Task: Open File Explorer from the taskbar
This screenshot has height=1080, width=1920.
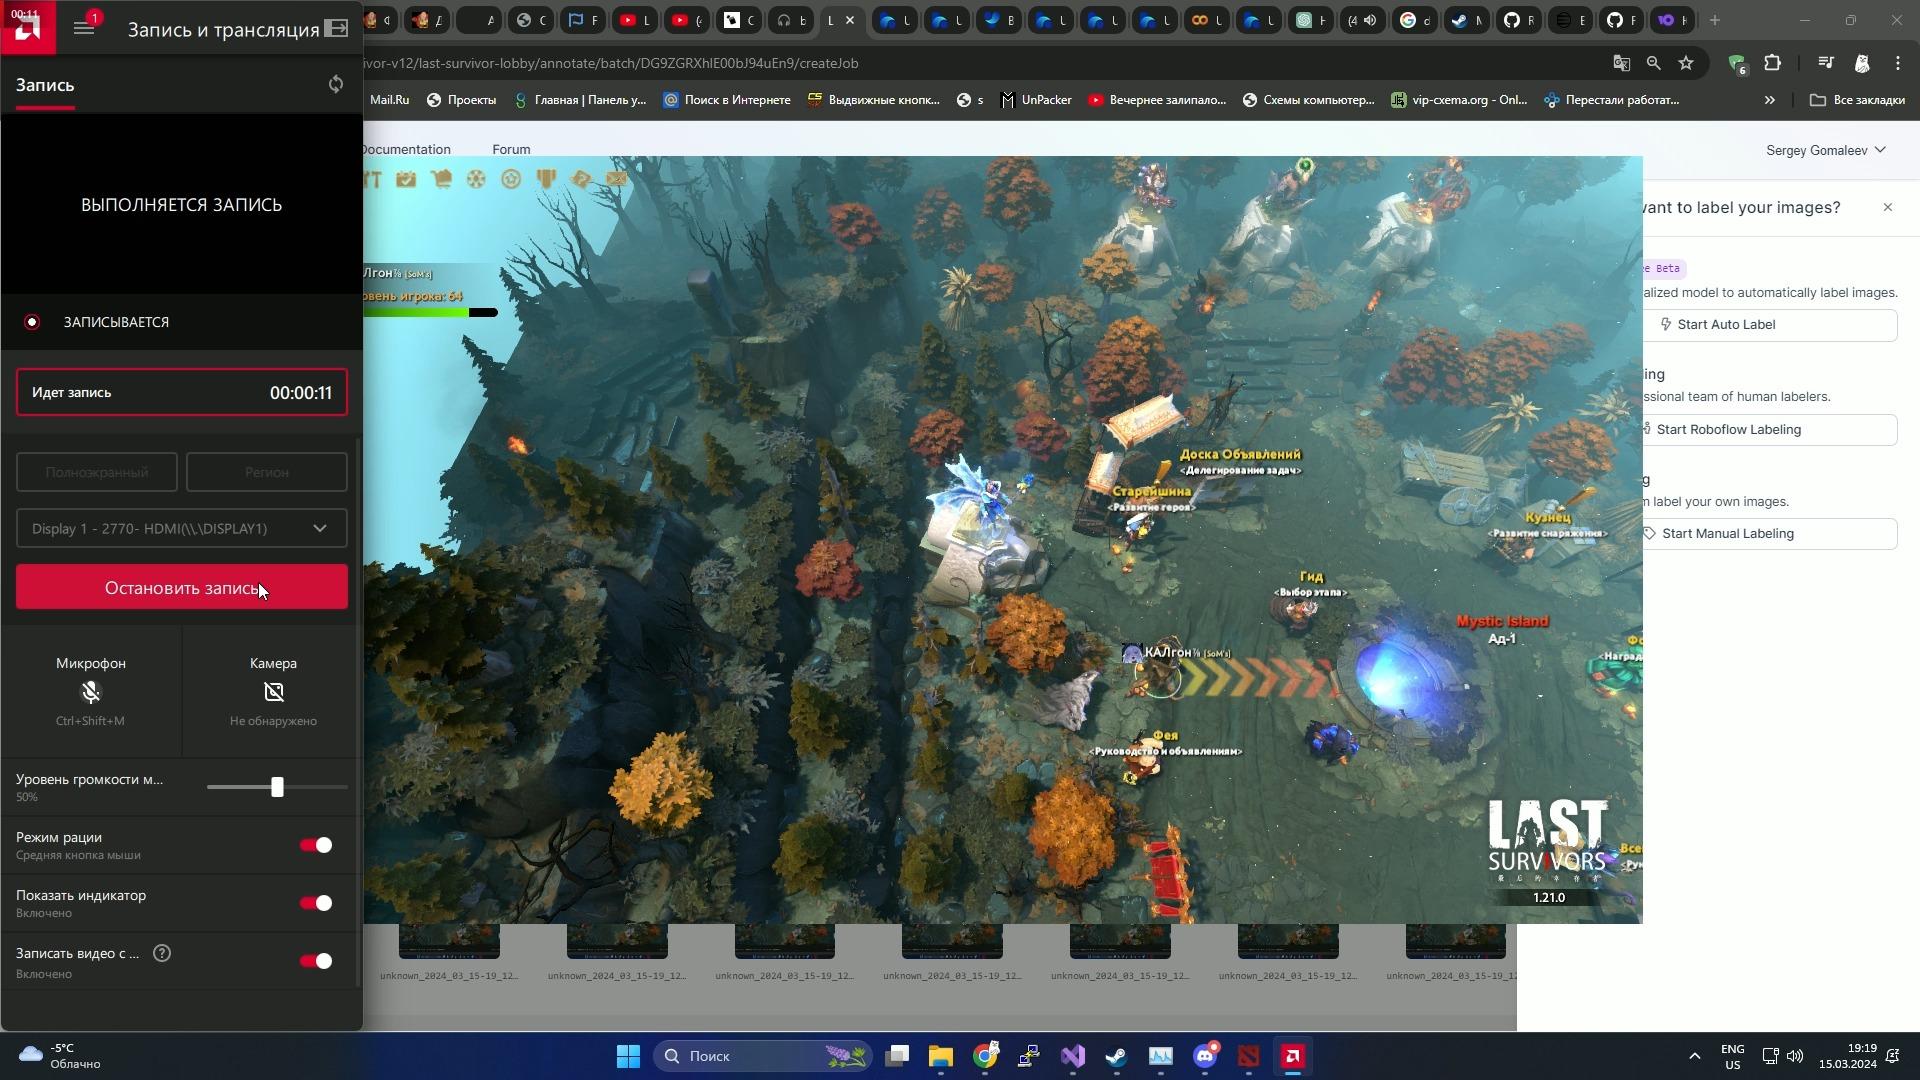Action: (941, 1056)
